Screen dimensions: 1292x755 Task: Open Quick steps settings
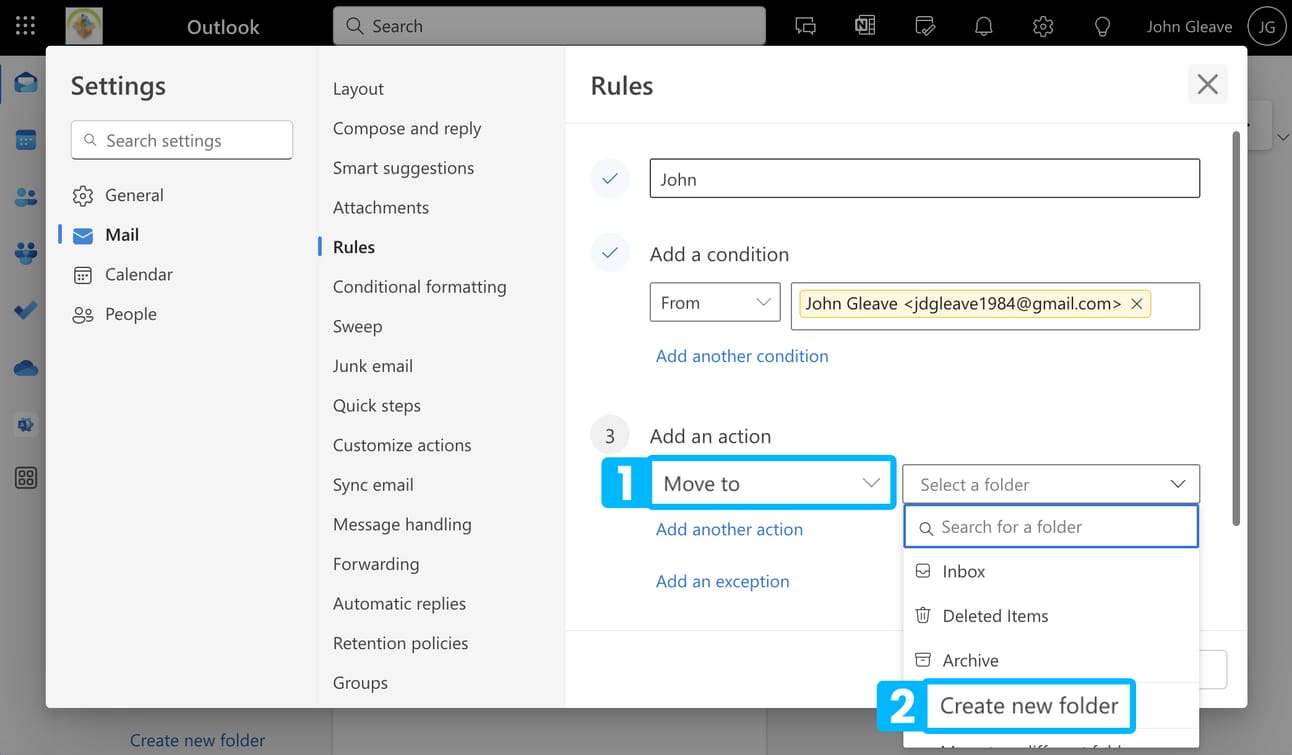[377, 406]
